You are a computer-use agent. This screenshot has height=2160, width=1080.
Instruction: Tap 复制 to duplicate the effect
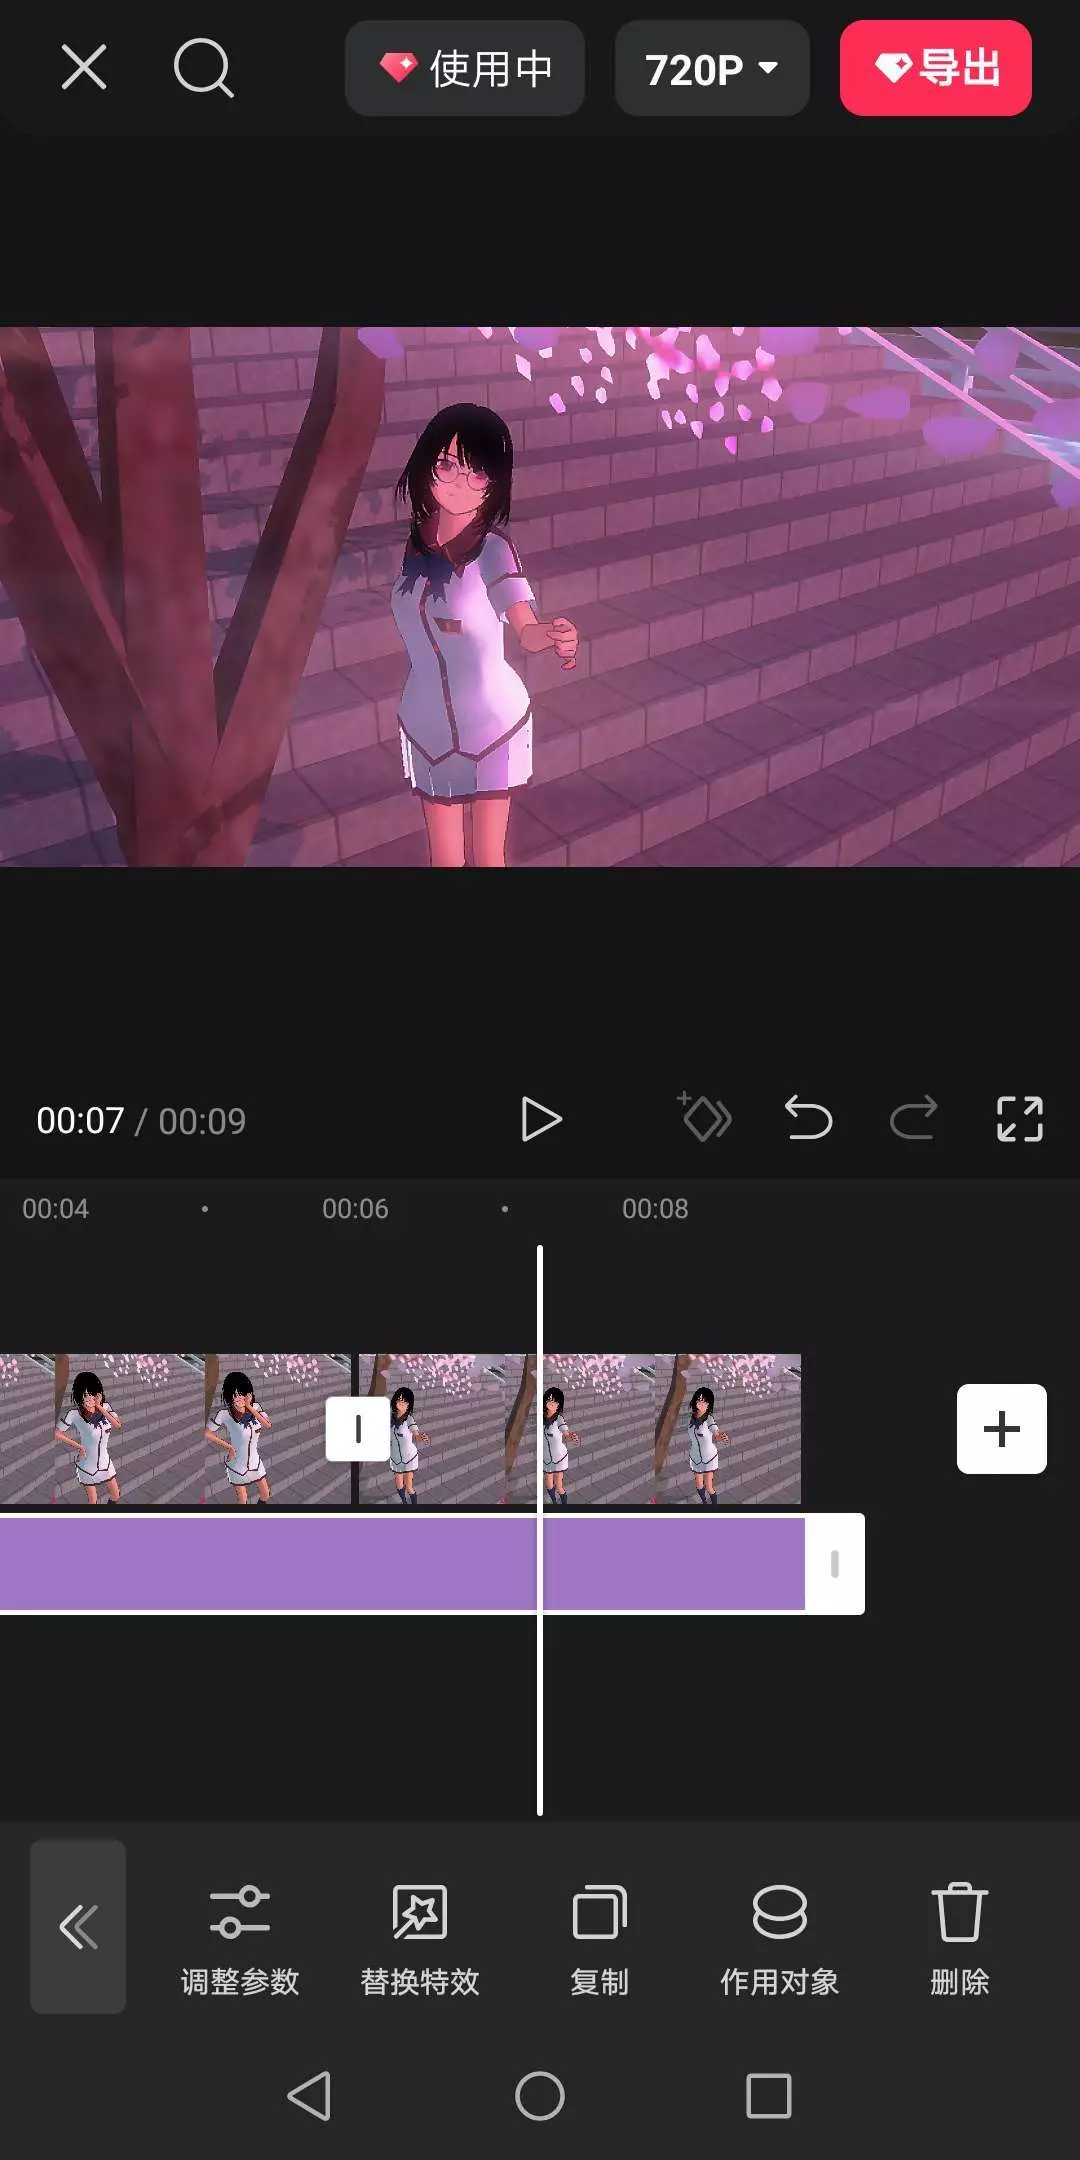coord(600,1942)
